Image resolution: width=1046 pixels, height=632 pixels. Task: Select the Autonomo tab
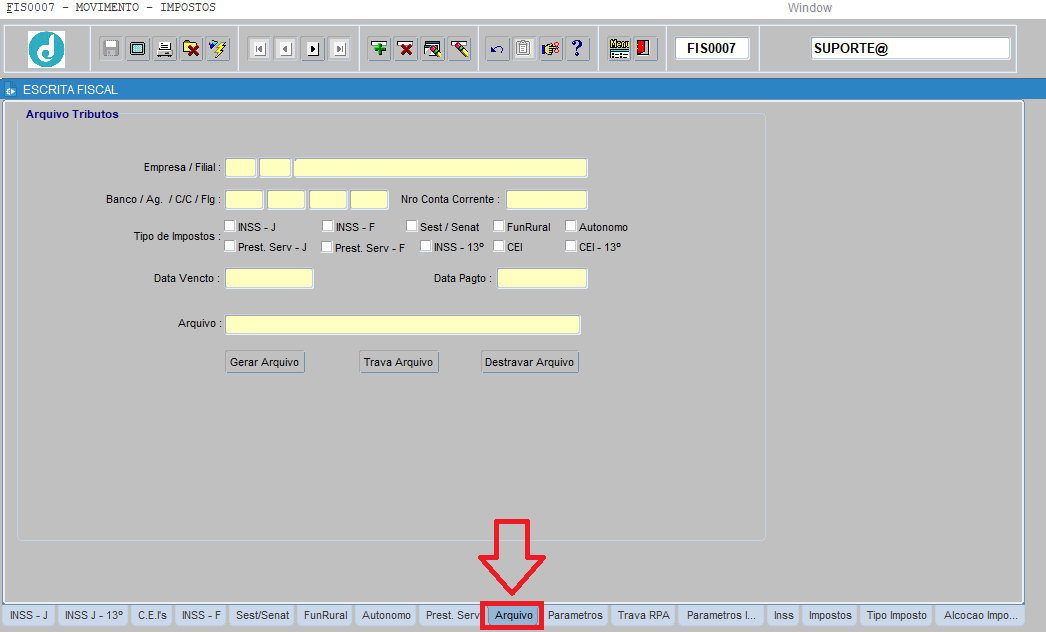pyautogui.click(x=386, y=615)
